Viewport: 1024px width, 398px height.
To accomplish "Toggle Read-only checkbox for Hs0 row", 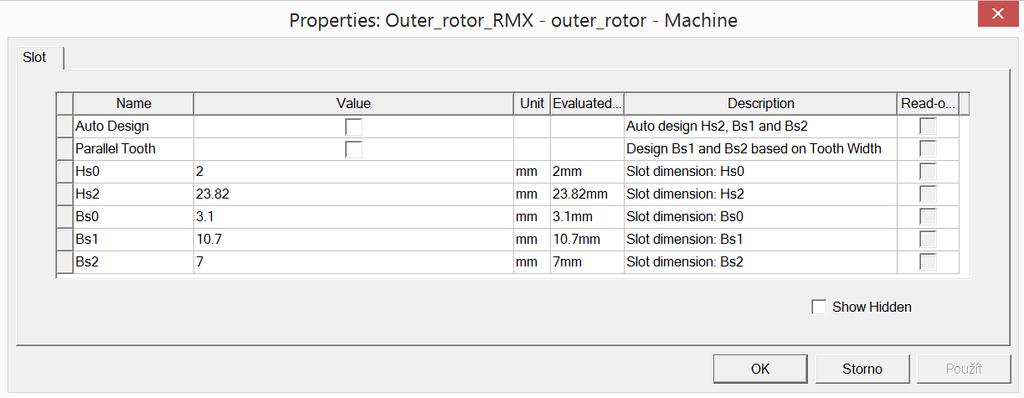I will pyautogui.click(x=927, y=172).
